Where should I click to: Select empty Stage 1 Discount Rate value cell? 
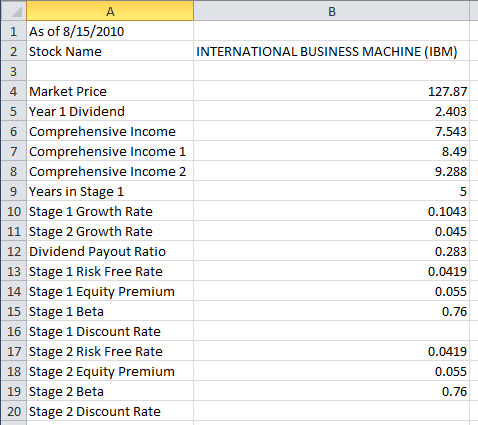point(331,331)
